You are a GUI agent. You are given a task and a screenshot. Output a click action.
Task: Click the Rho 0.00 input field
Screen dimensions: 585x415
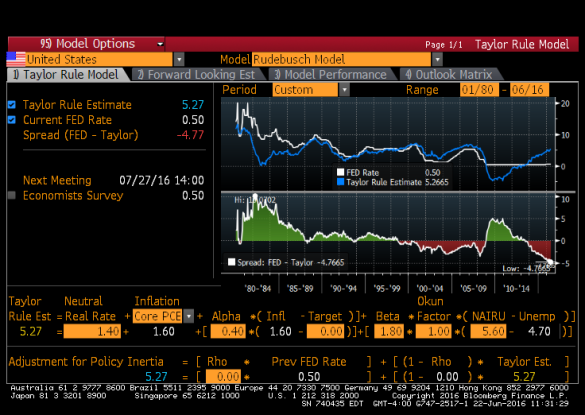coord(223,377)
